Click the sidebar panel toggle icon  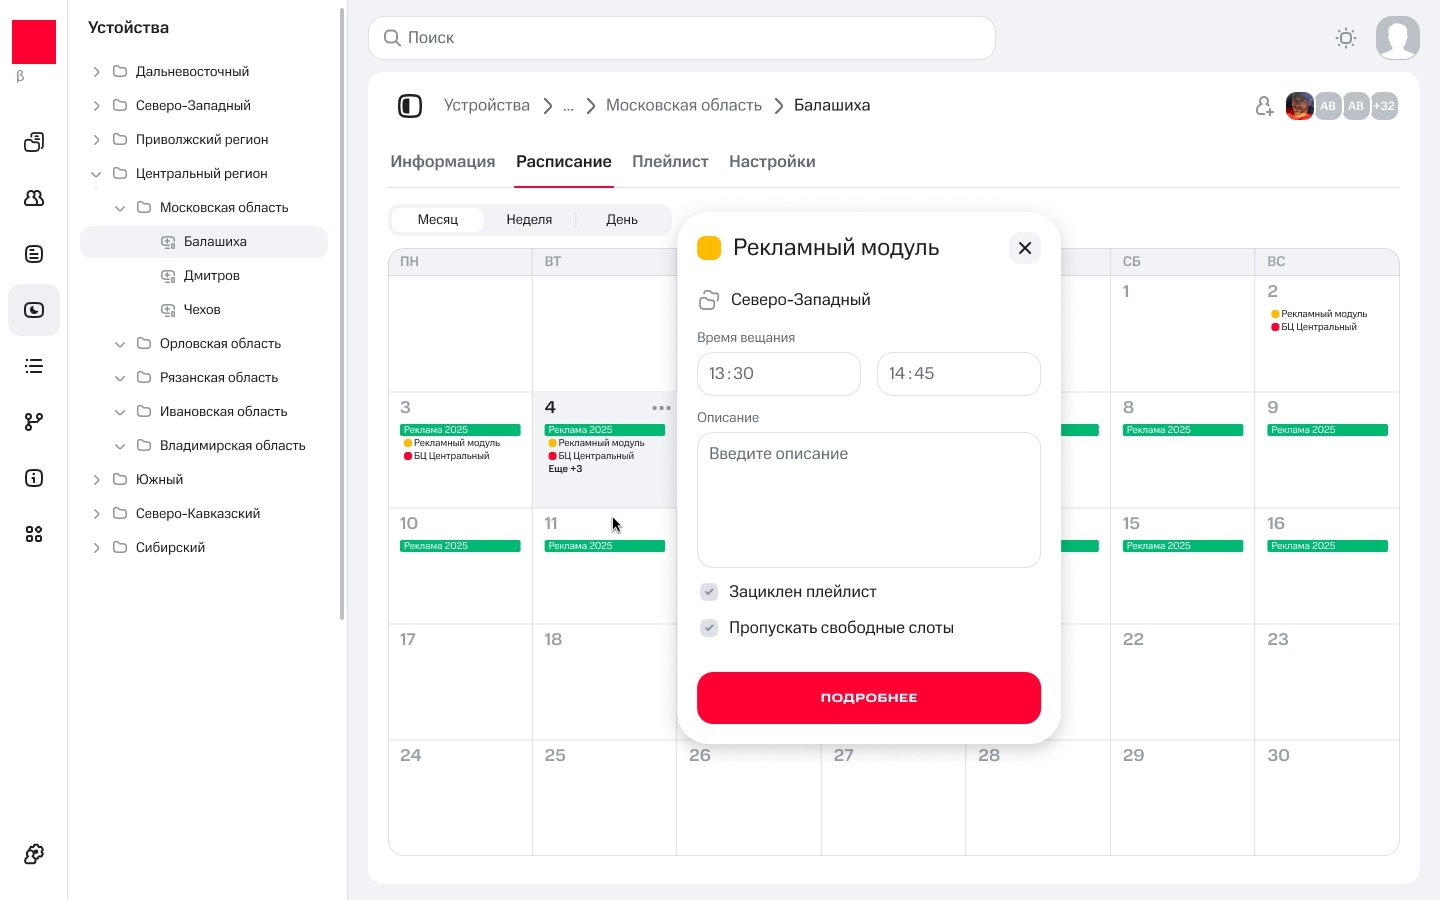coord(410,106)
